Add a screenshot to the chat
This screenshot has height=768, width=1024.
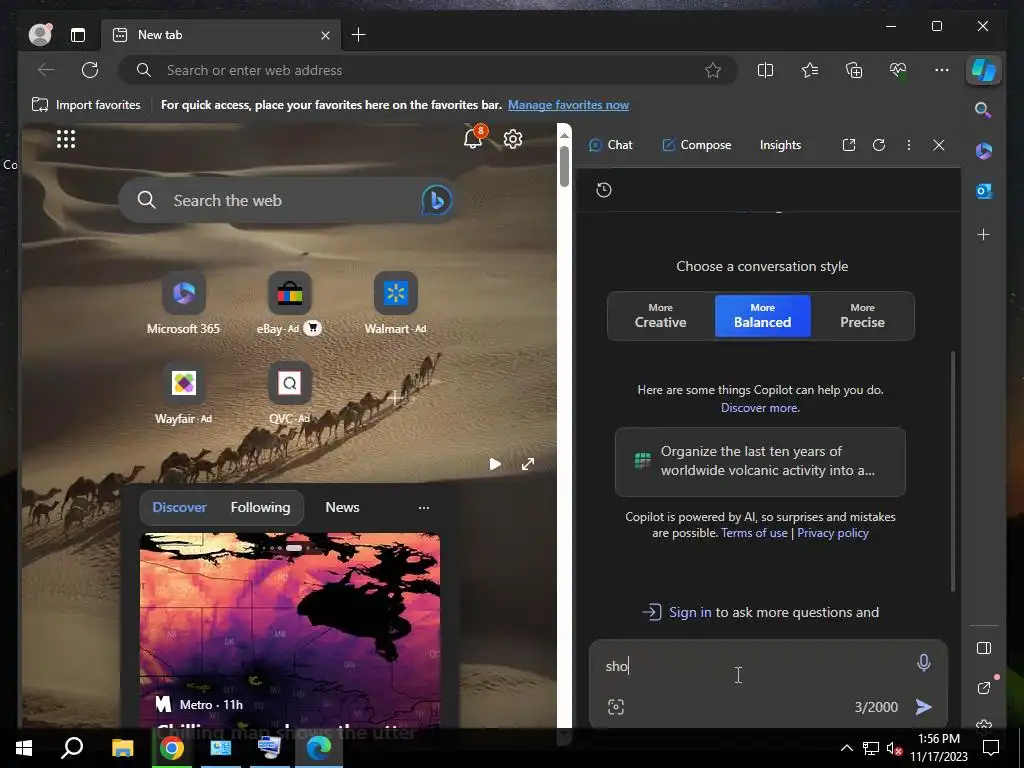point(616,707)
